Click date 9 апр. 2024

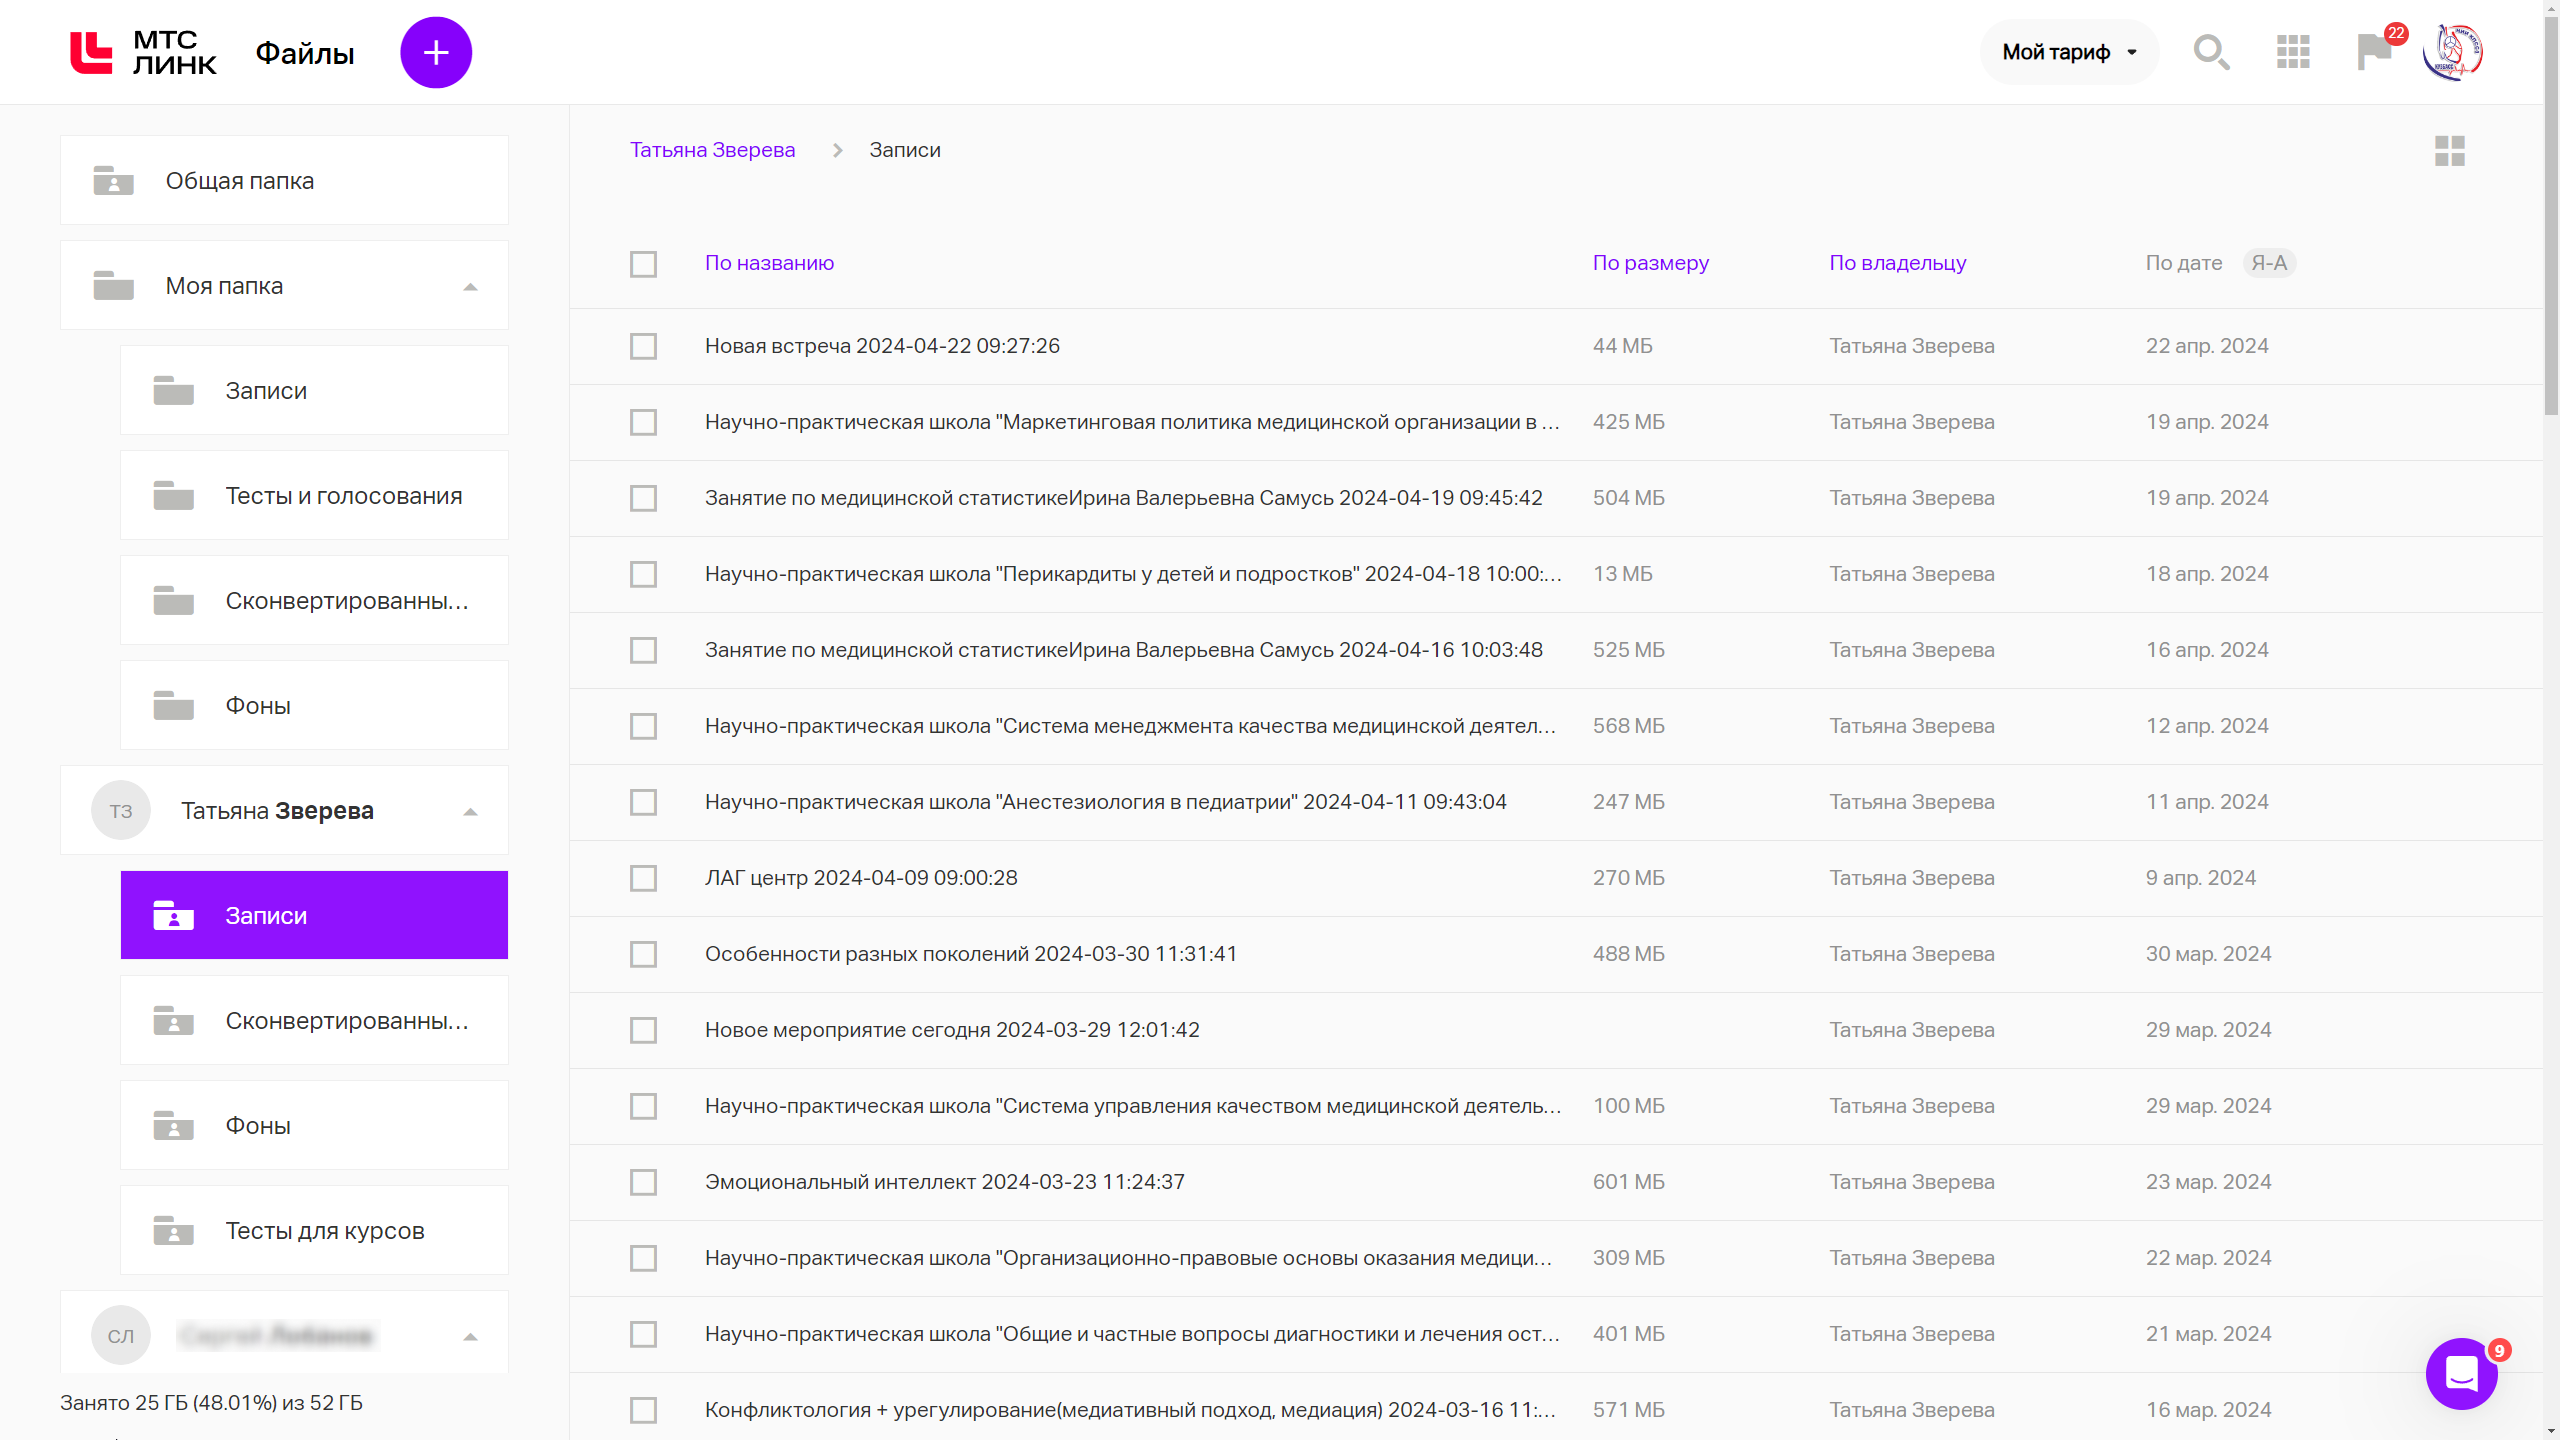(x=2201, y=878)
